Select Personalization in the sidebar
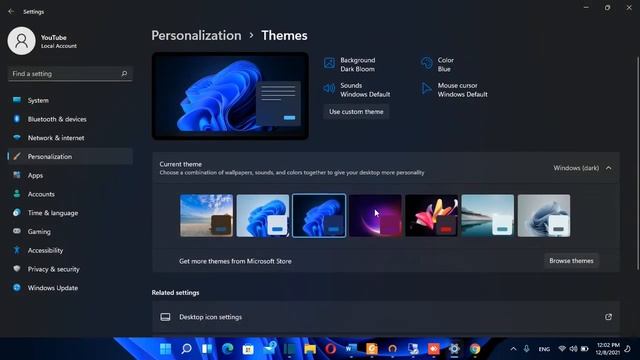This screenshot has height=360, width=640. click(70, 157)
